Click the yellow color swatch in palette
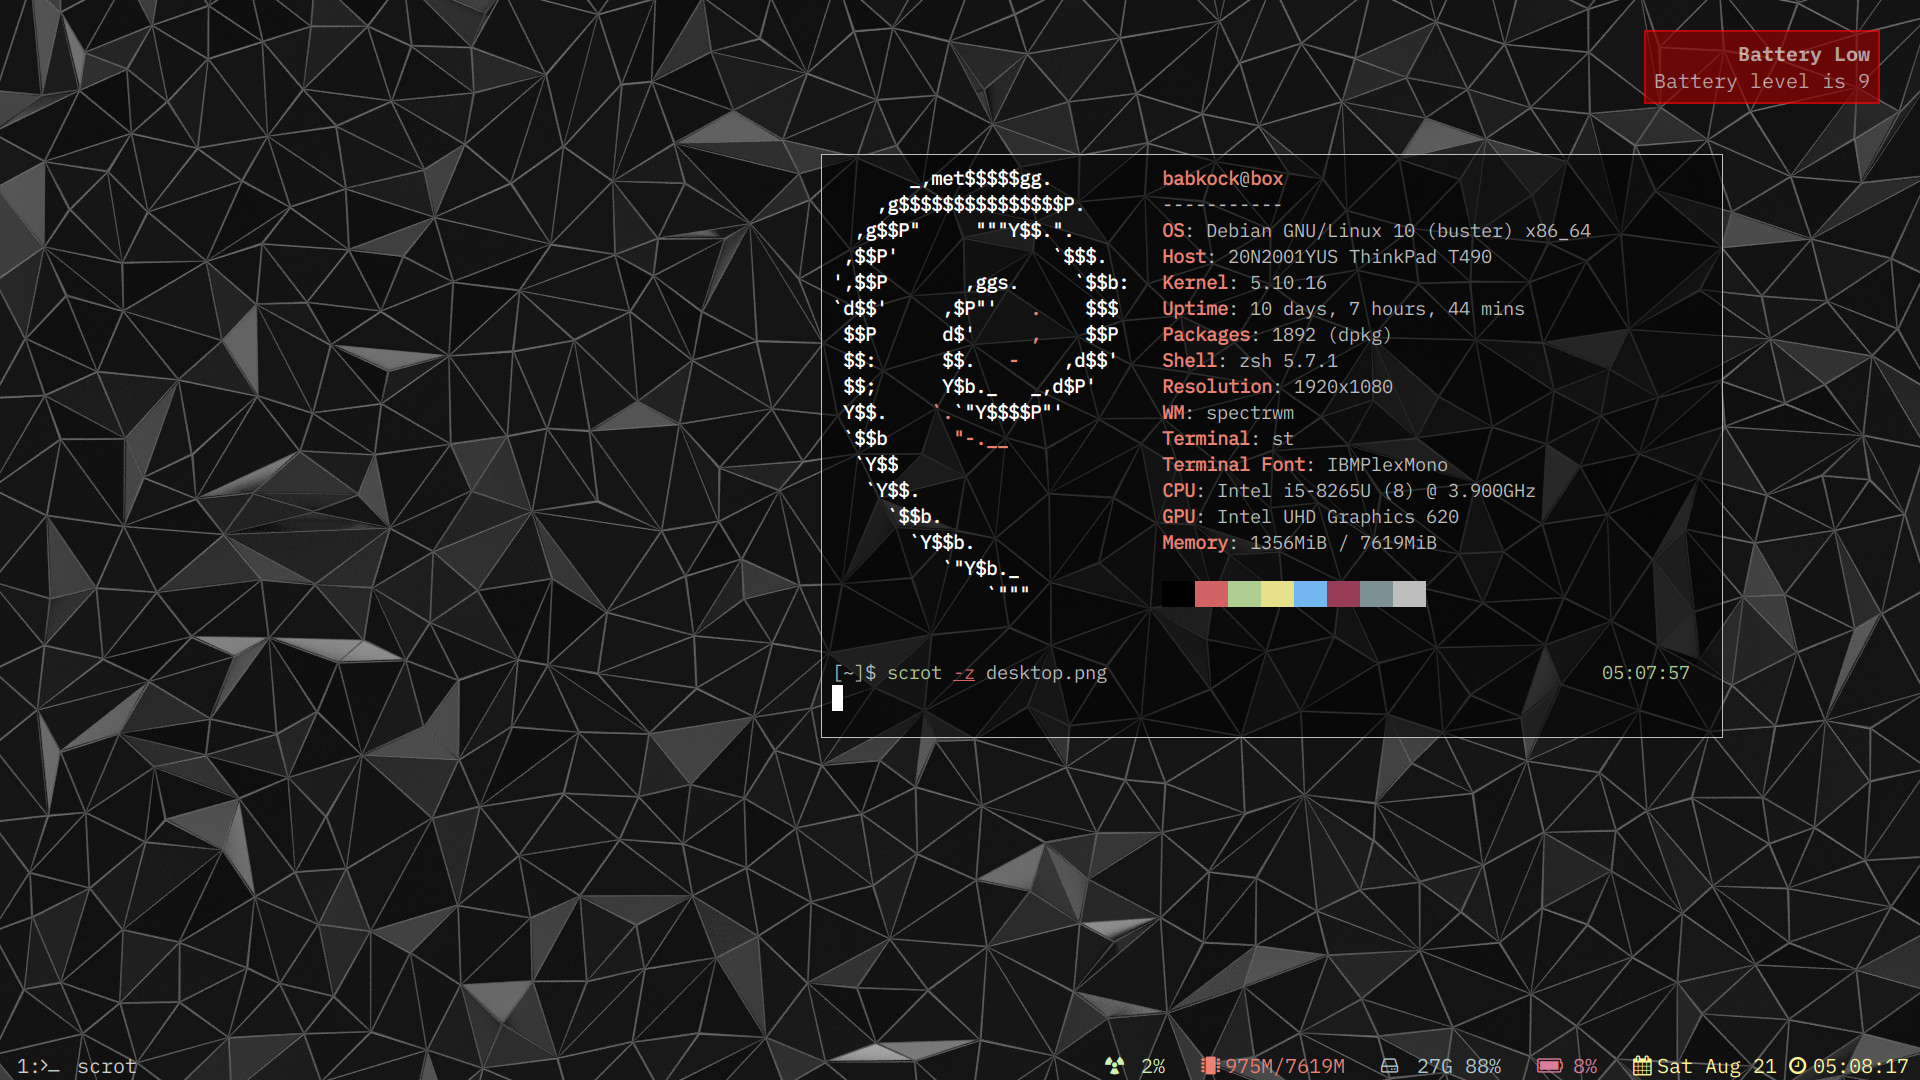This screenshot has width=1920, height=1080. tap(1277, 594)
